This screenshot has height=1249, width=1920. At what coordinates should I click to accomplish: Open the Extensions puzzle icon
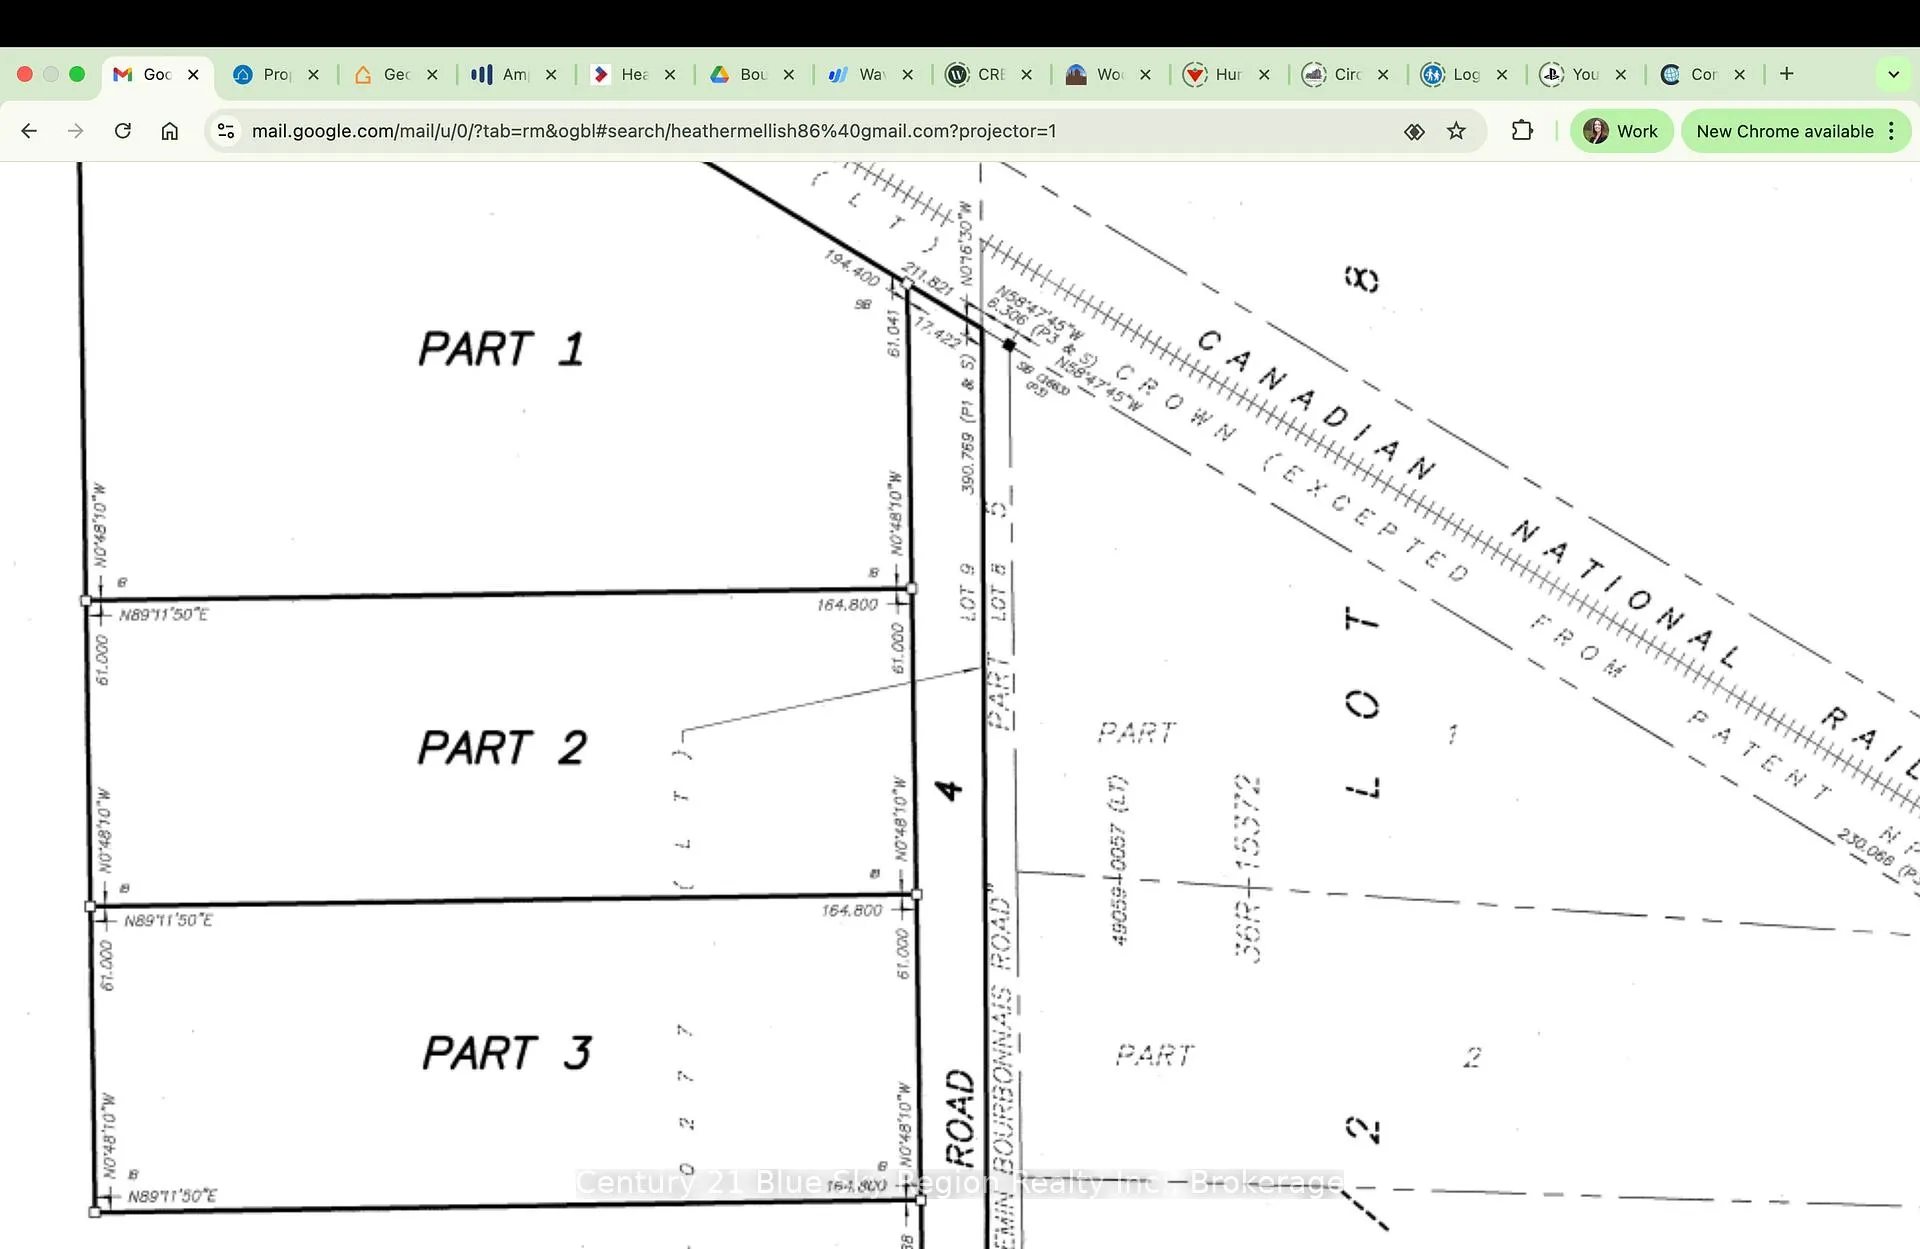click(1522, 131)
